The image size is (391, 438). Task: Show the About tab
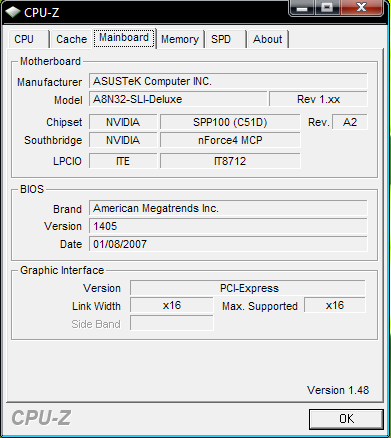pyautogui.click(x=268, y=39)
